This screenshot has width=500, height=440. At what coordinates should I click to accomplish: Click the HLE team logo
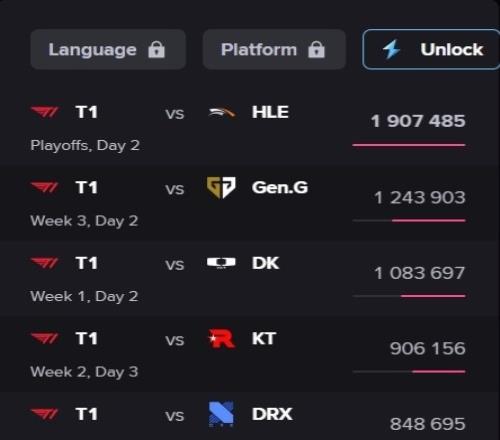(222, 113)
